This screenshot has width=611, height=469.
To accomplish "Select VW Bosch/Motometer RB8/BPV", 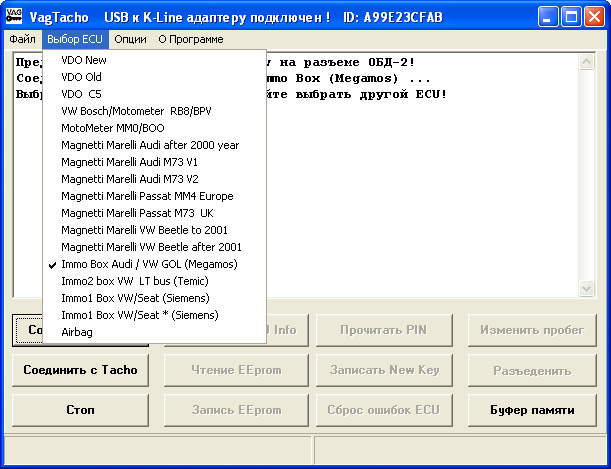I will pos(154,111).
